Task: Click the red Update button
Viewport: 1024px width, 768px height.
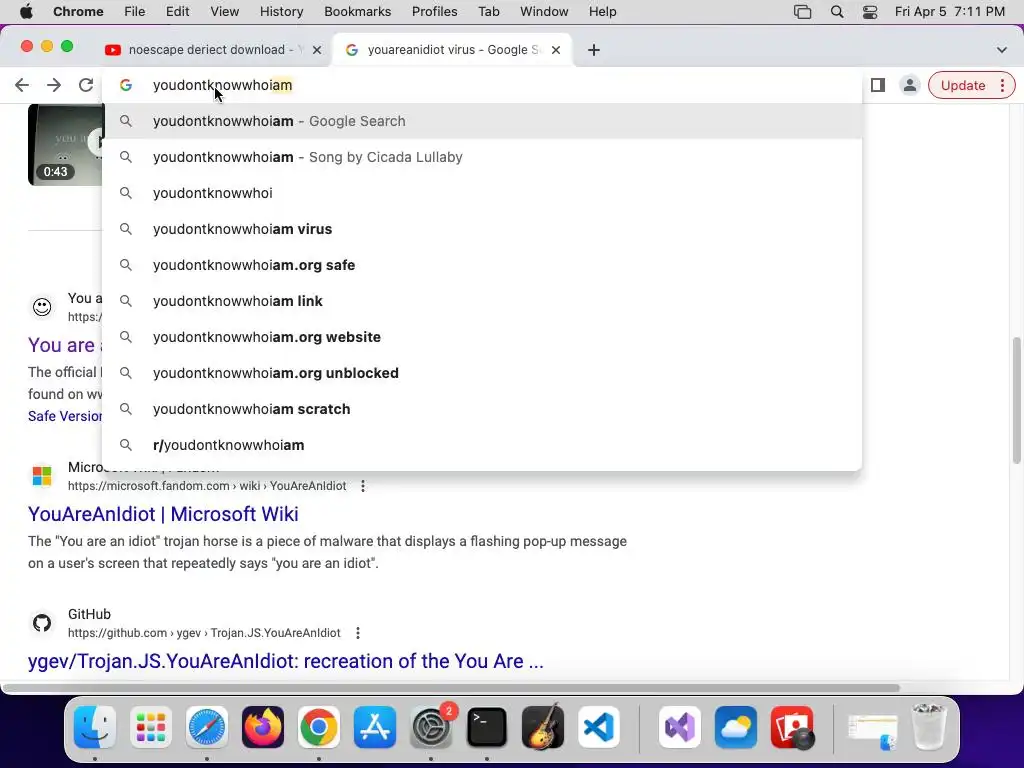Action: (x=963, y=85)
